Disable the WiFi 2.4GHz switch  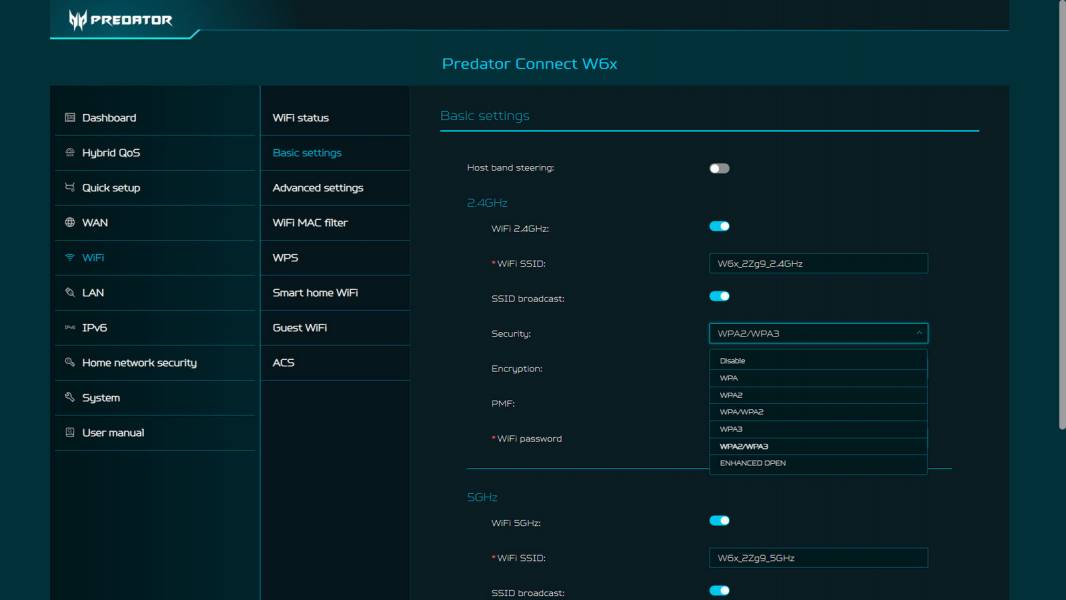pyautogui.click(x=718, y=227)
